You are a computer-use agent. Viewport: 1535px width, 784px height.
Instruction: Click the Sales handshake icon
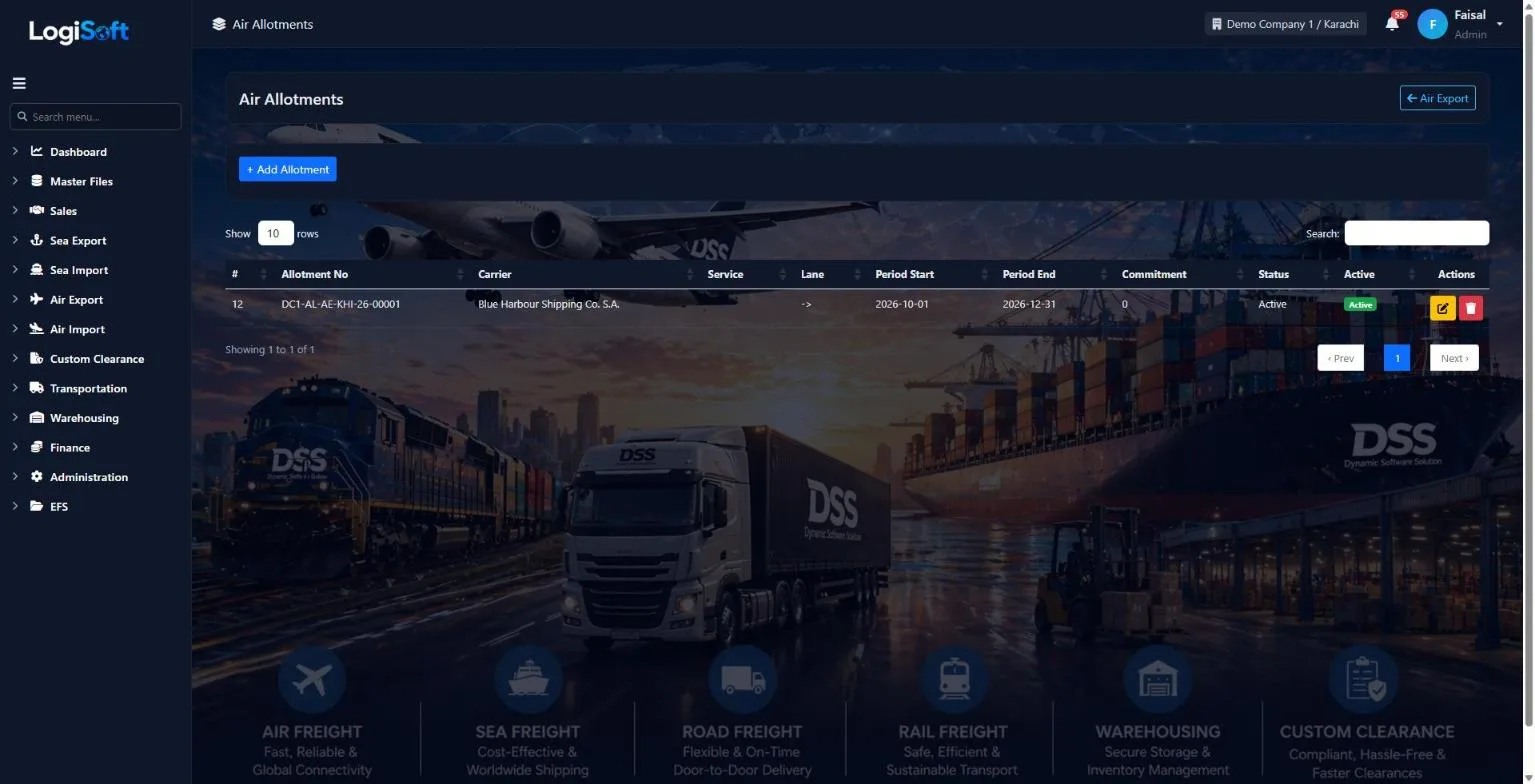37,211
